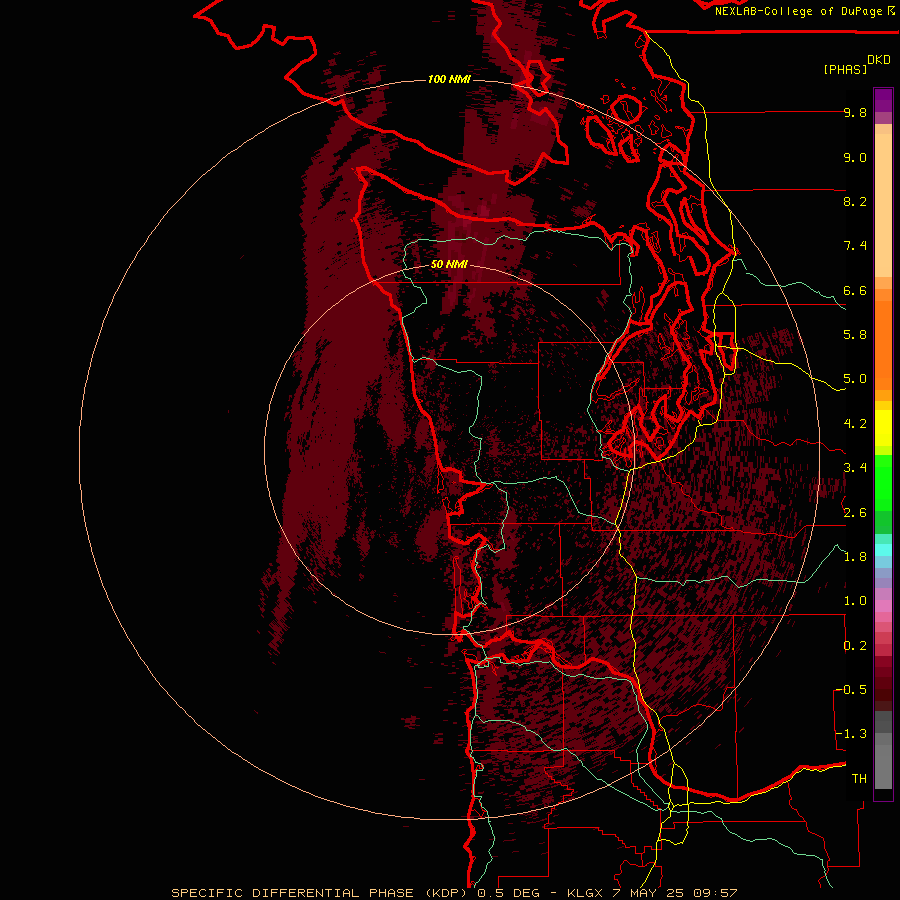
Task: Click the 9.0 value on color scale
Action: [855, 158]
